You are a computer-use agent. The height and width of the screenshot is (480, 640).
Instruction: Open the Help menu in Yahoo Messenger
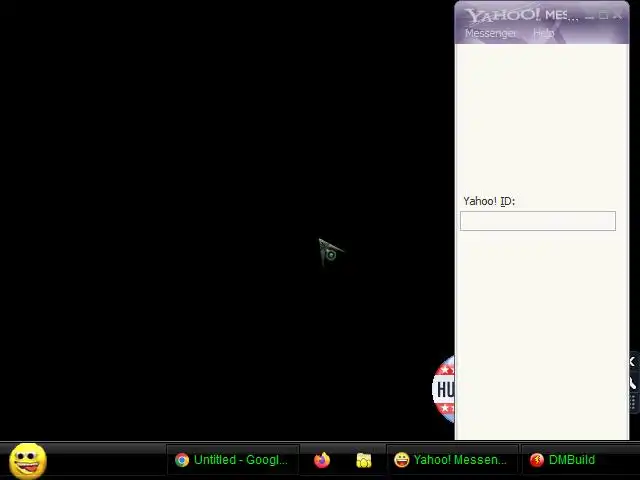(543, 33)
